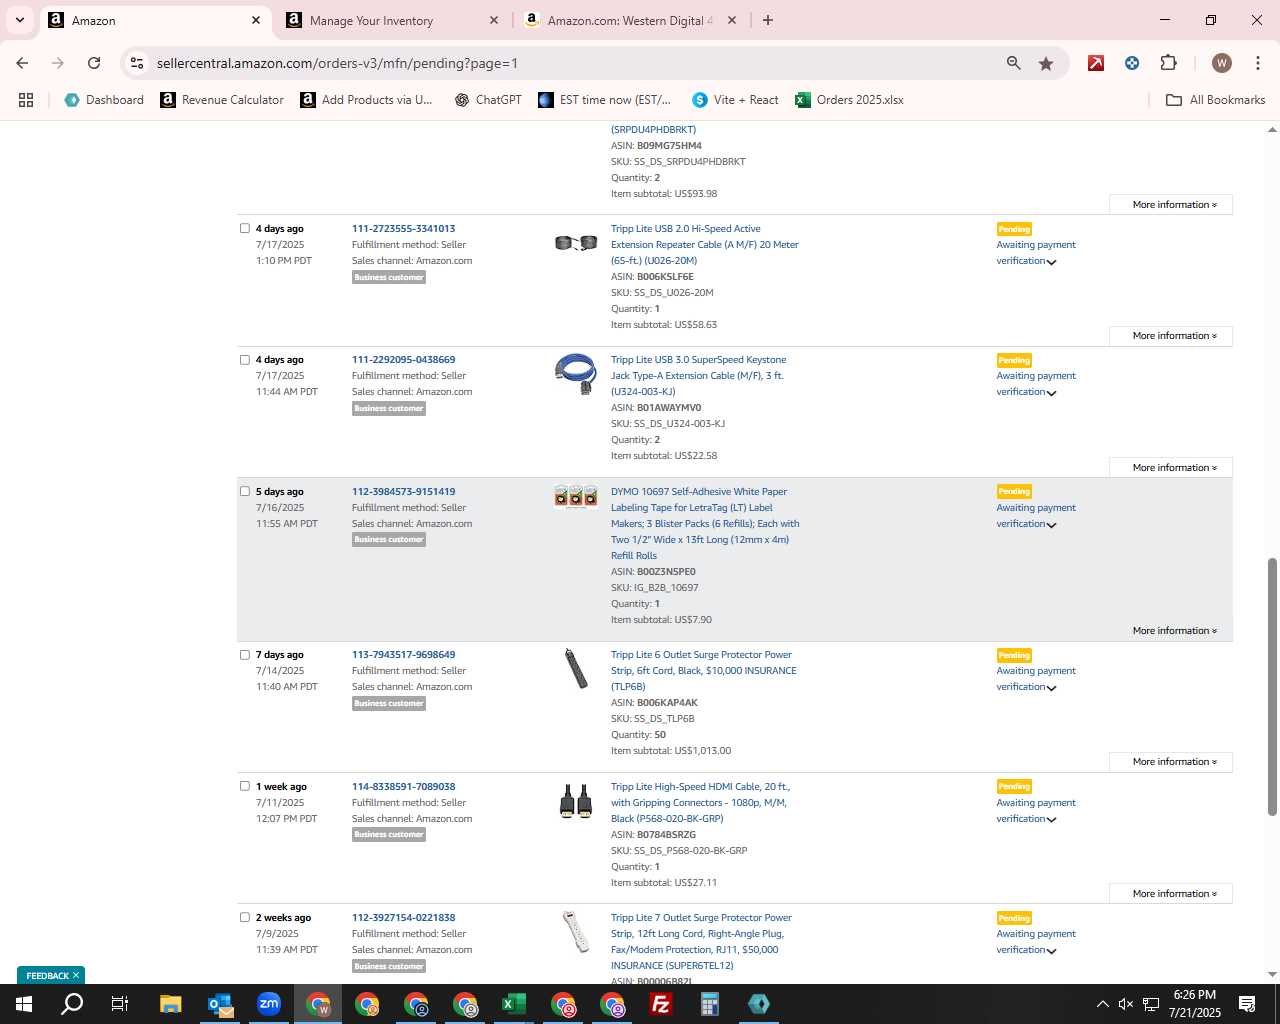Open Task View on taskbar
Screen dimensions: 1280x1024
point(120,1004)
